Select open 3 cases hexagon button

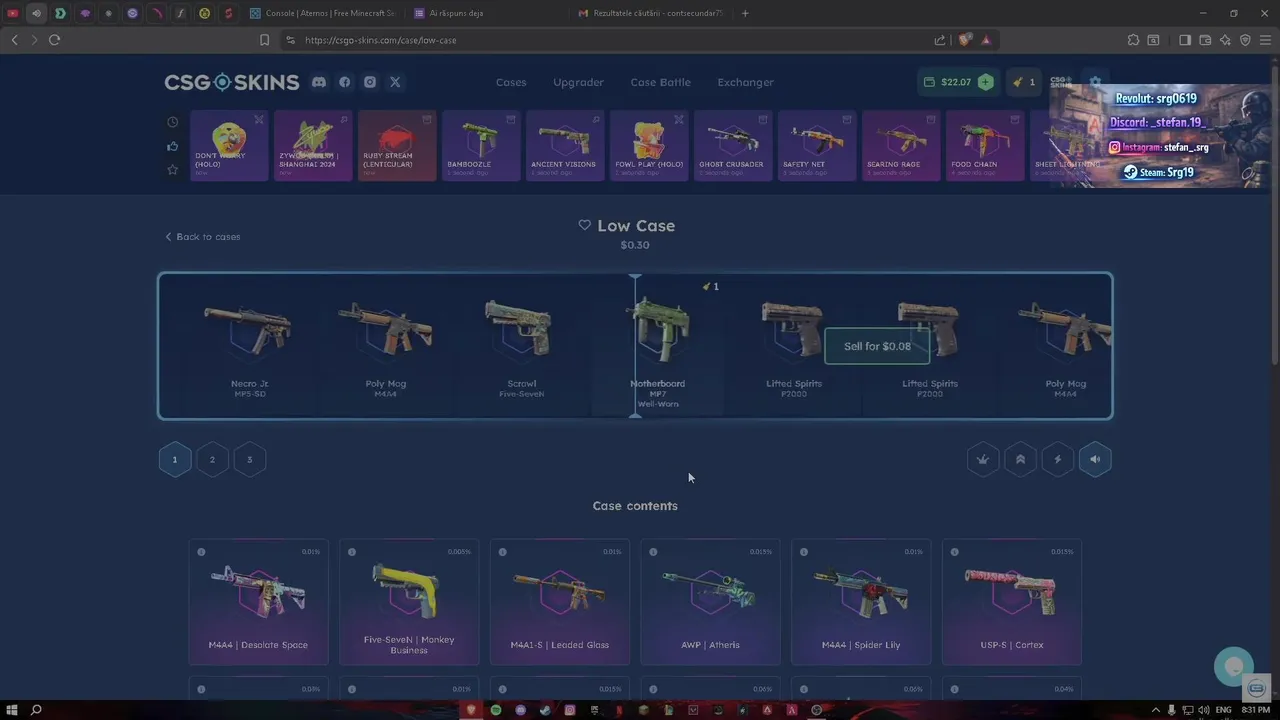[x=249, y=459]
